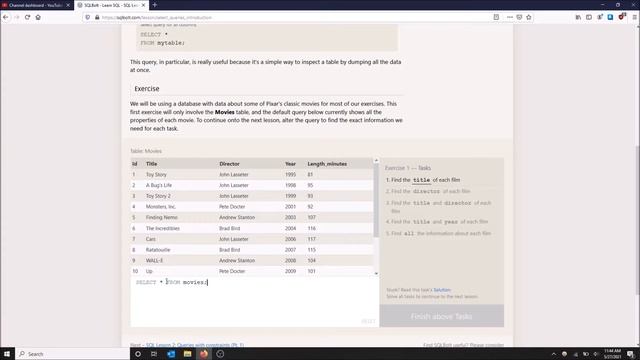The height and width of the screenshot is (360, 640).
Task: Open SQL Lesson 2 Queries with constraints link
Action: click(x=195, y=345)
